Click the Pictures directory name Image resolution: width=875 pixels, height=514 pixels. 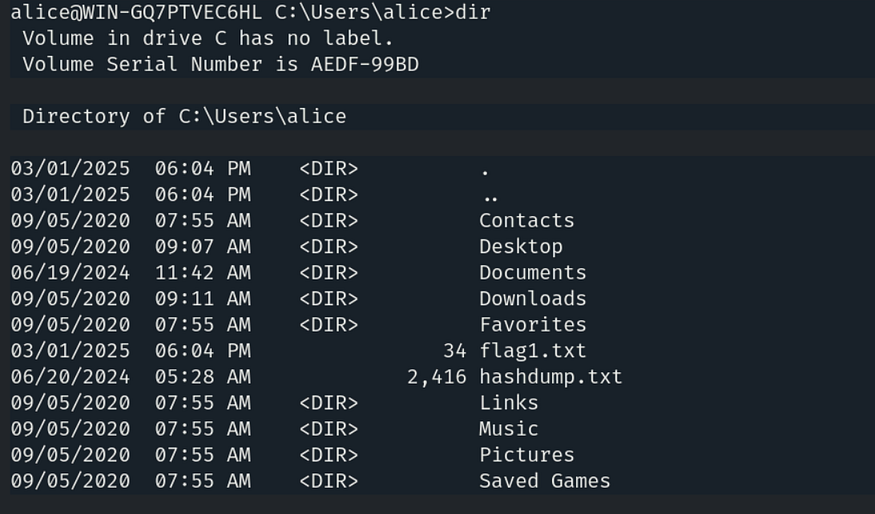(526, 455)
